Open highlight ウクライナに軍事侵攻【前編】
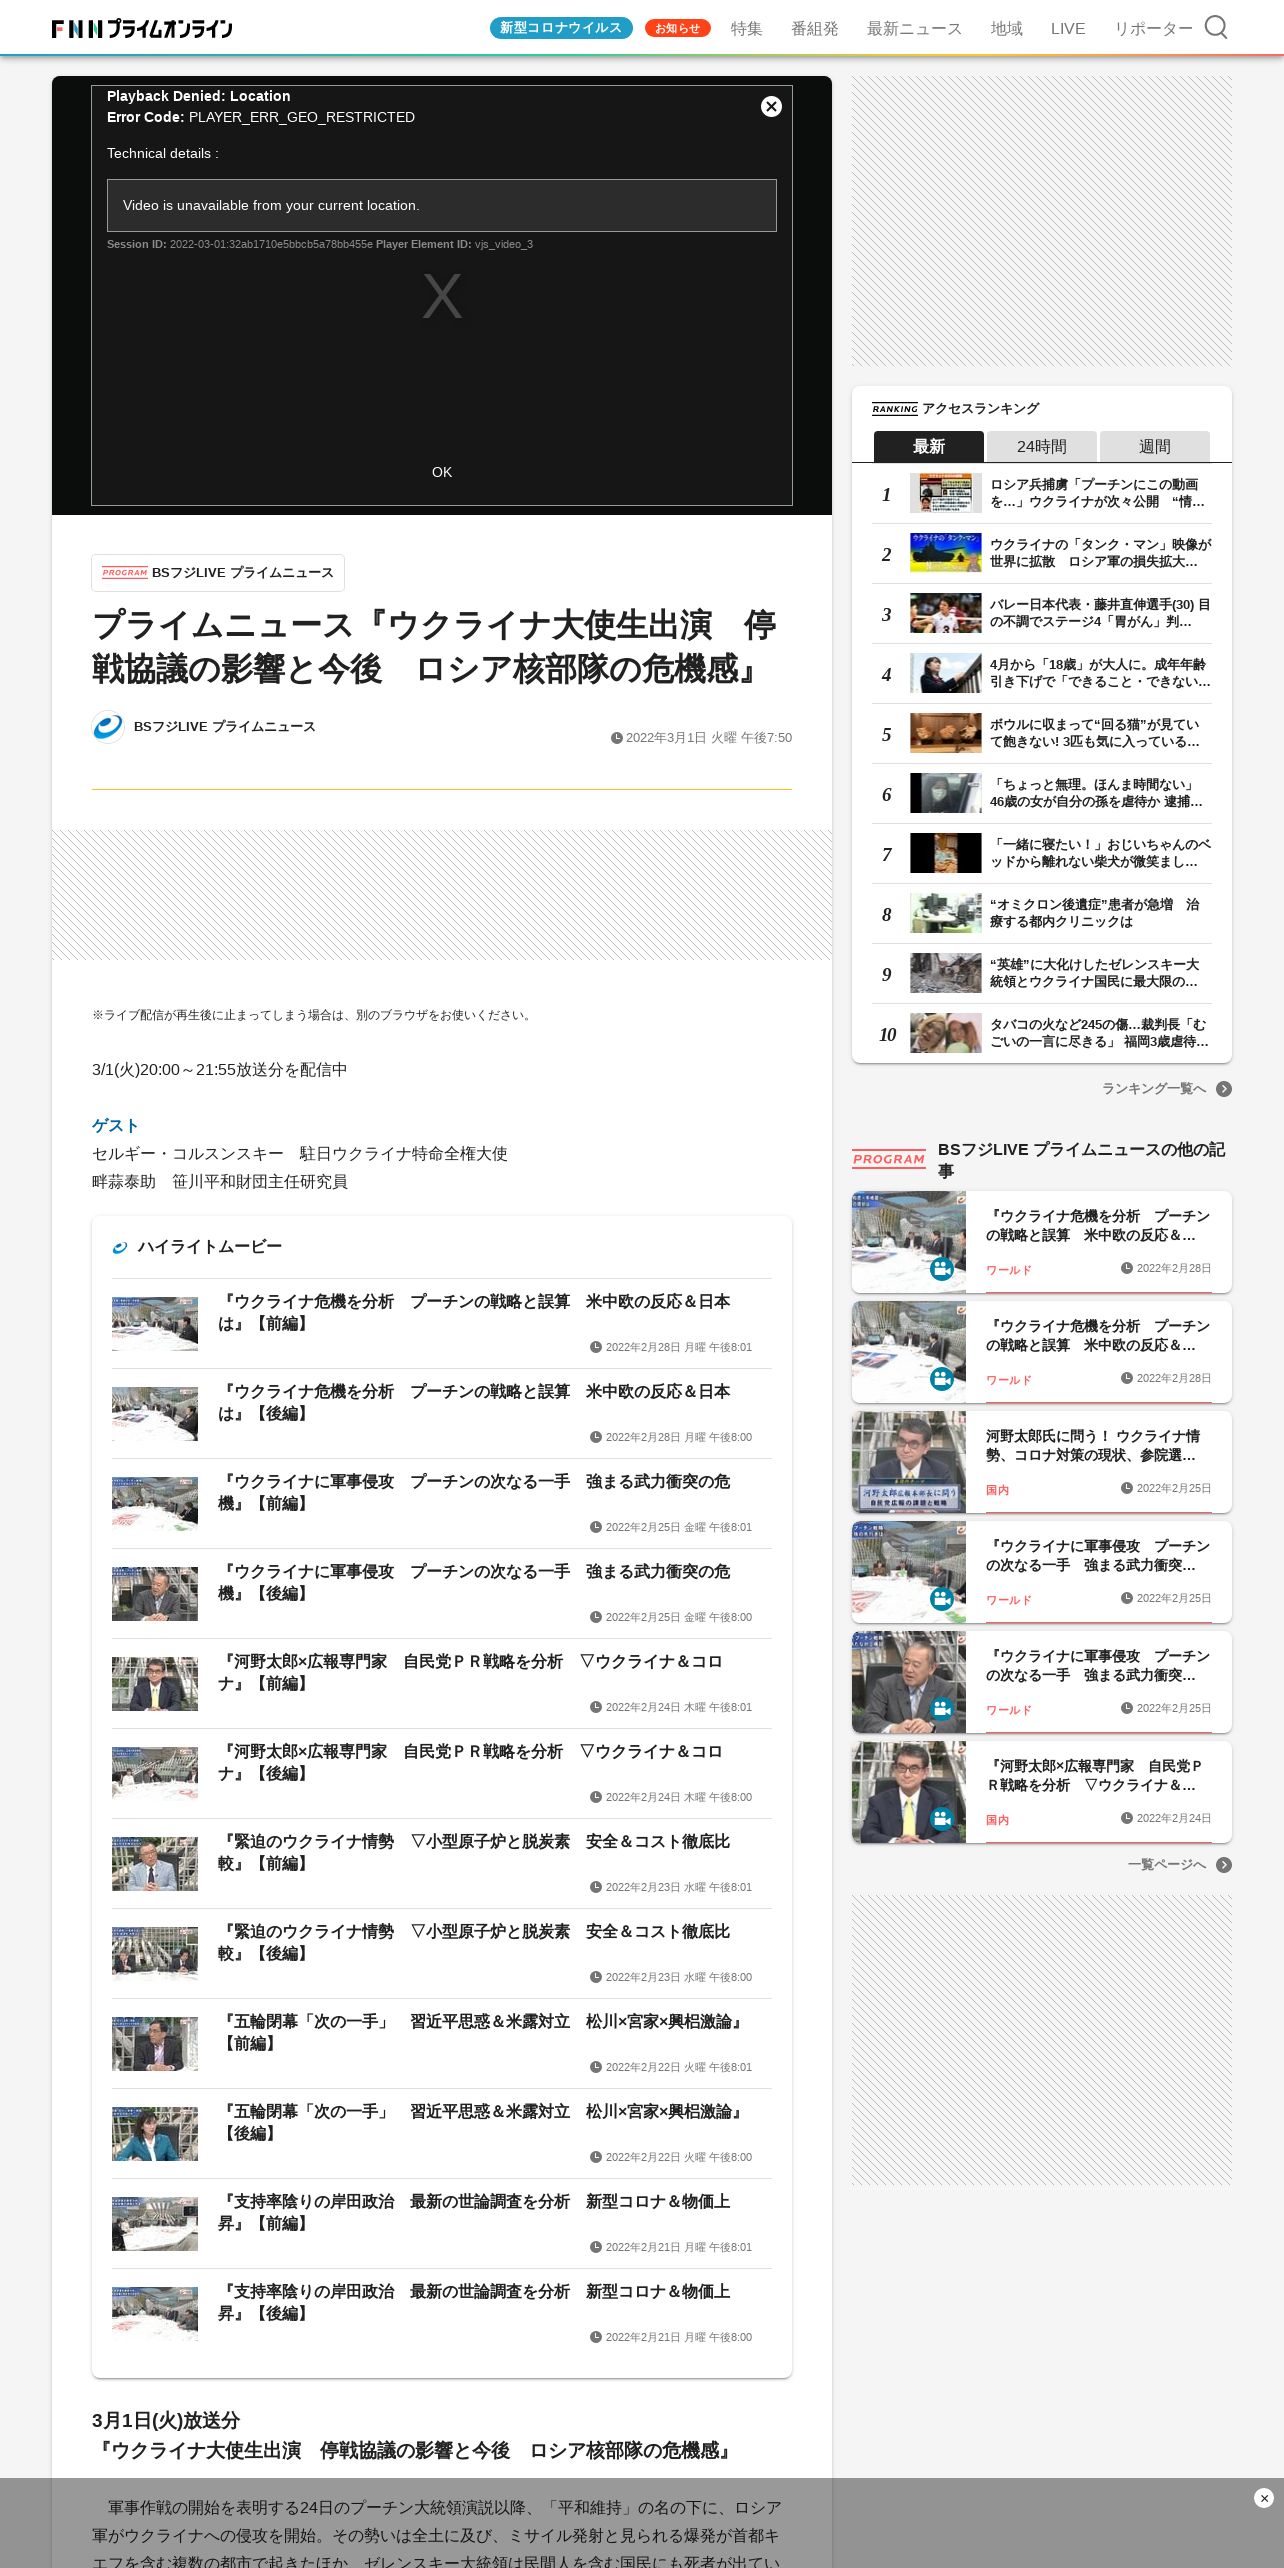This screenshot has width=1284, height=2568. [x=441, y=1503]
